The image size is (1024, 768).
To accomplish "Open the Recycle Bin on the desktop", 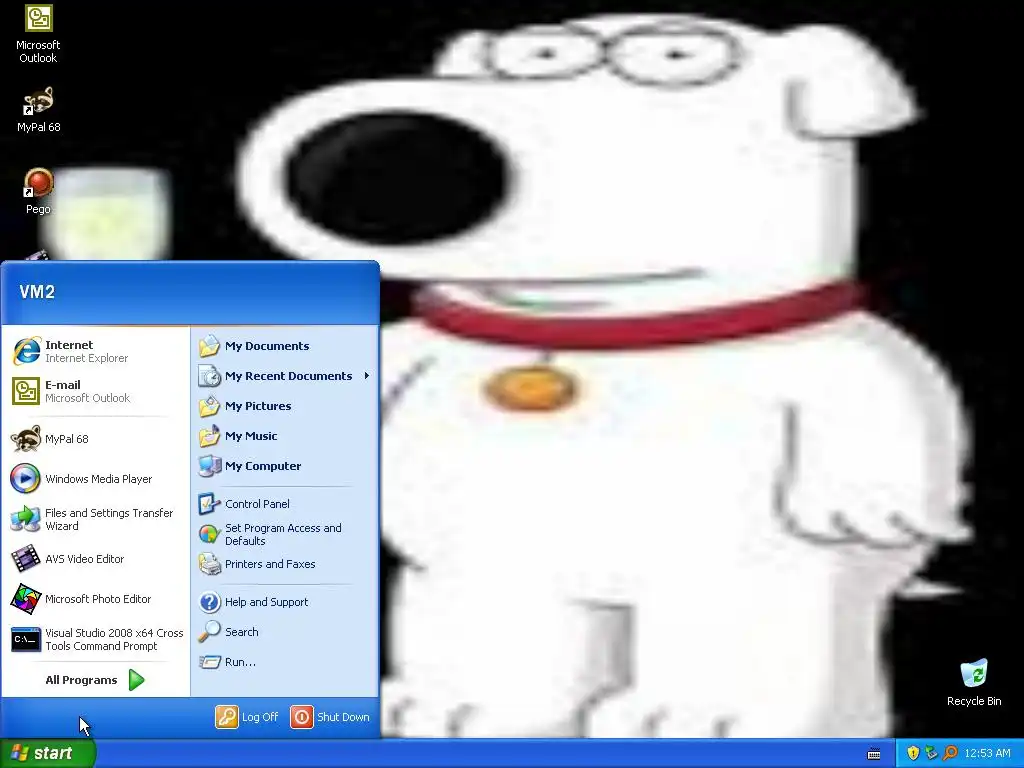I will [x=974, y=682].
